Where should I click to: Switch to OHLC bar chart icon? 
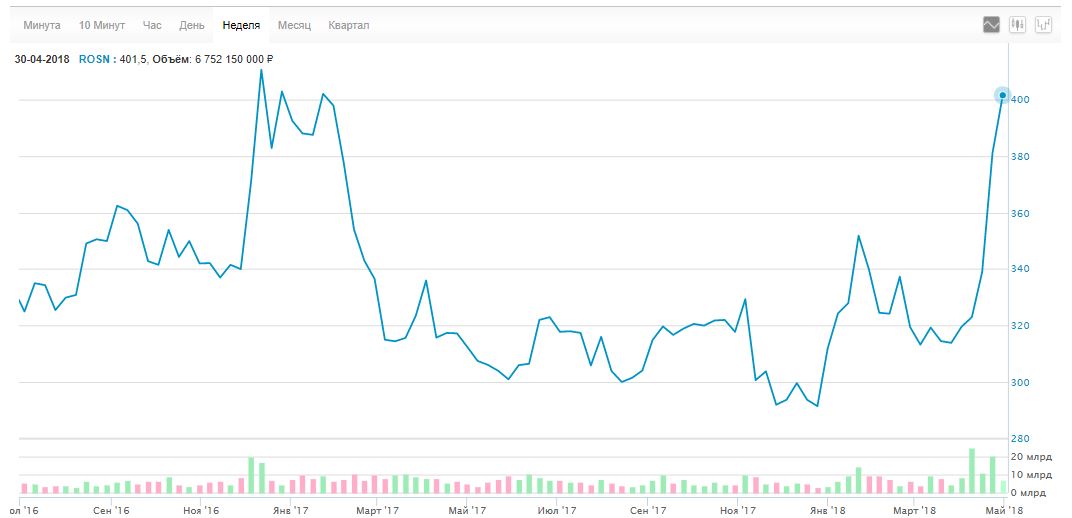pyautogui.click(x=1046, y=25)
